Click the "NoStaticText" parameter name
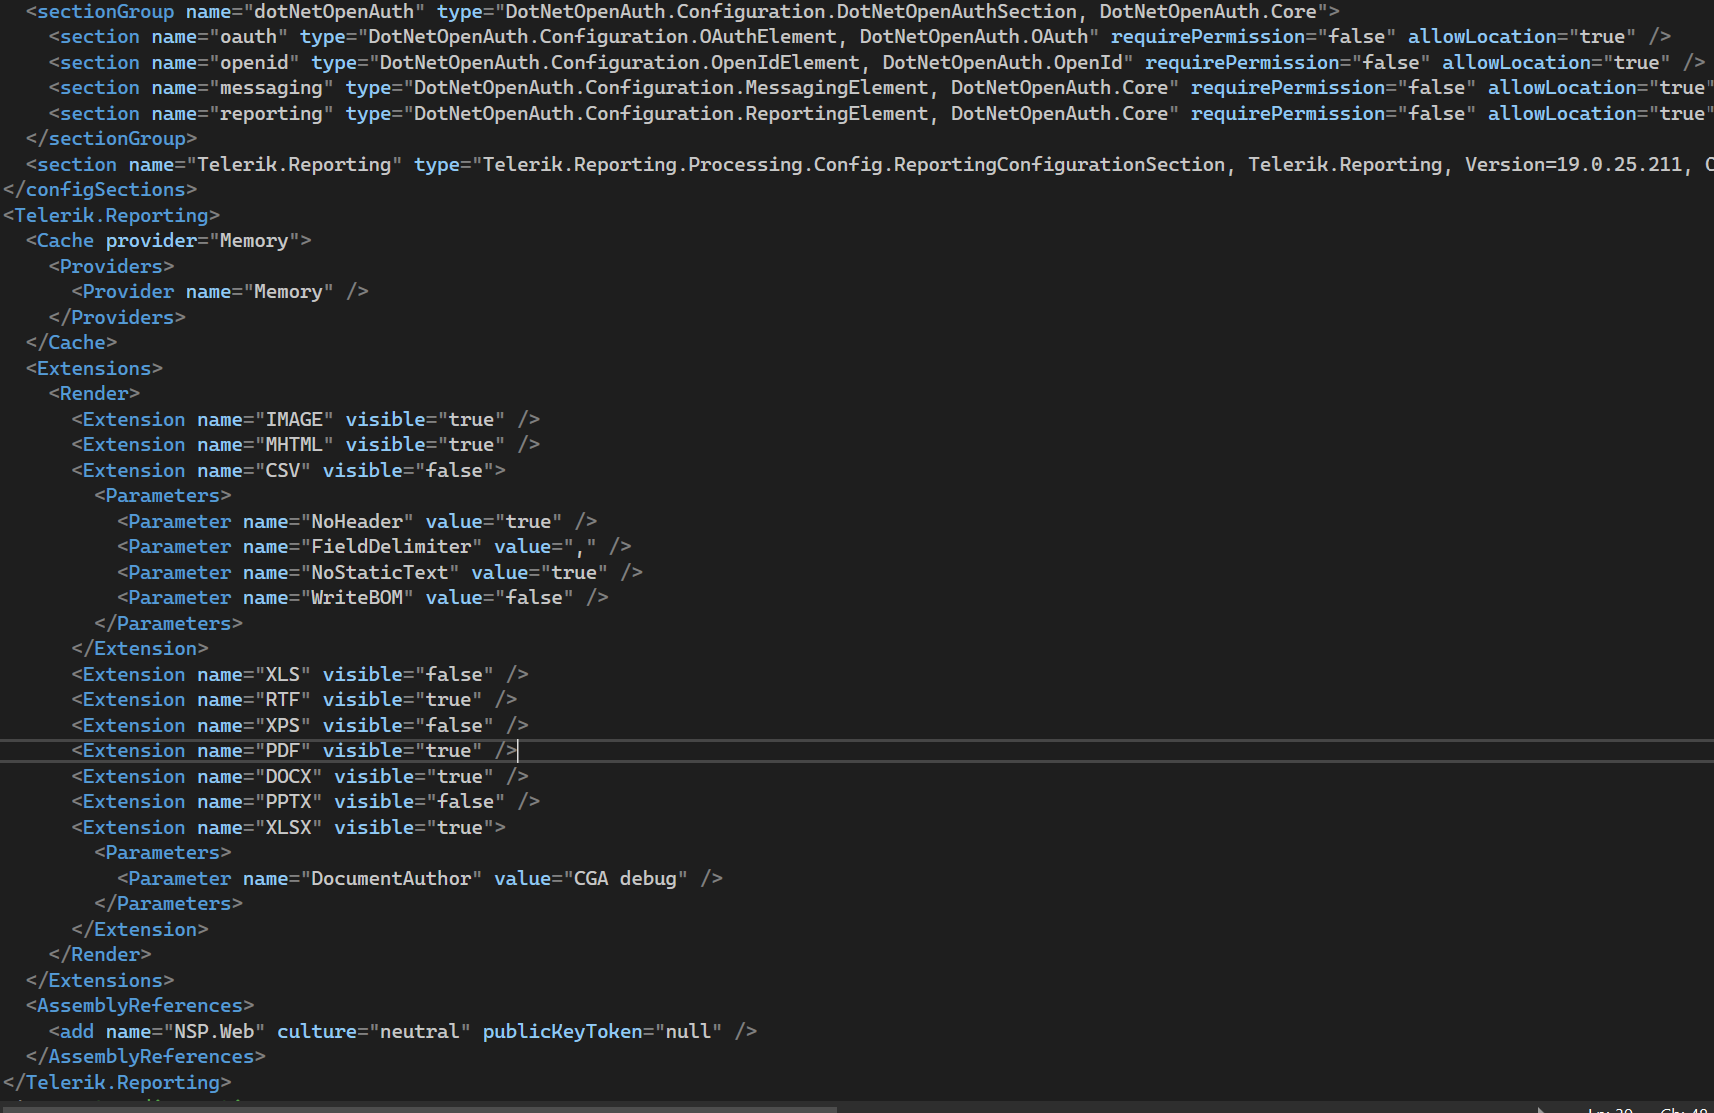 [x=380, y=572]
